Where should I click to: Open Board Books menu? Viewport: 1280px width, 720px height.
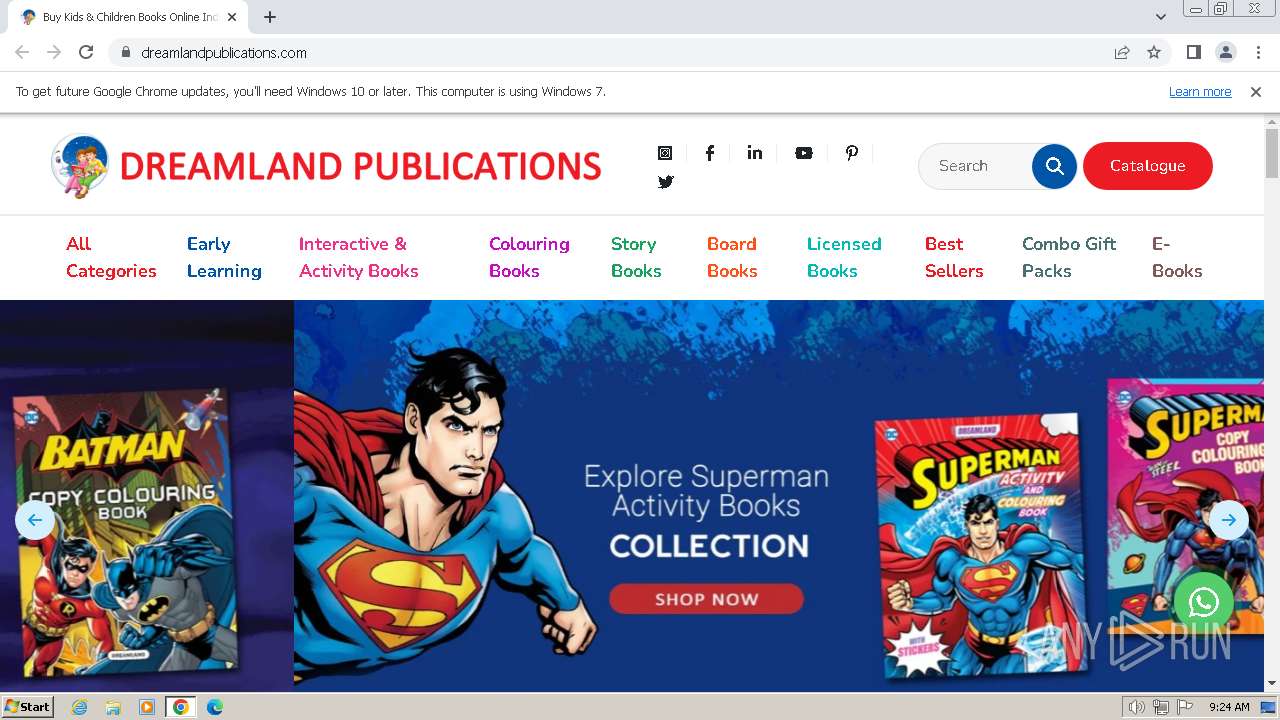[x=732, y=257]
